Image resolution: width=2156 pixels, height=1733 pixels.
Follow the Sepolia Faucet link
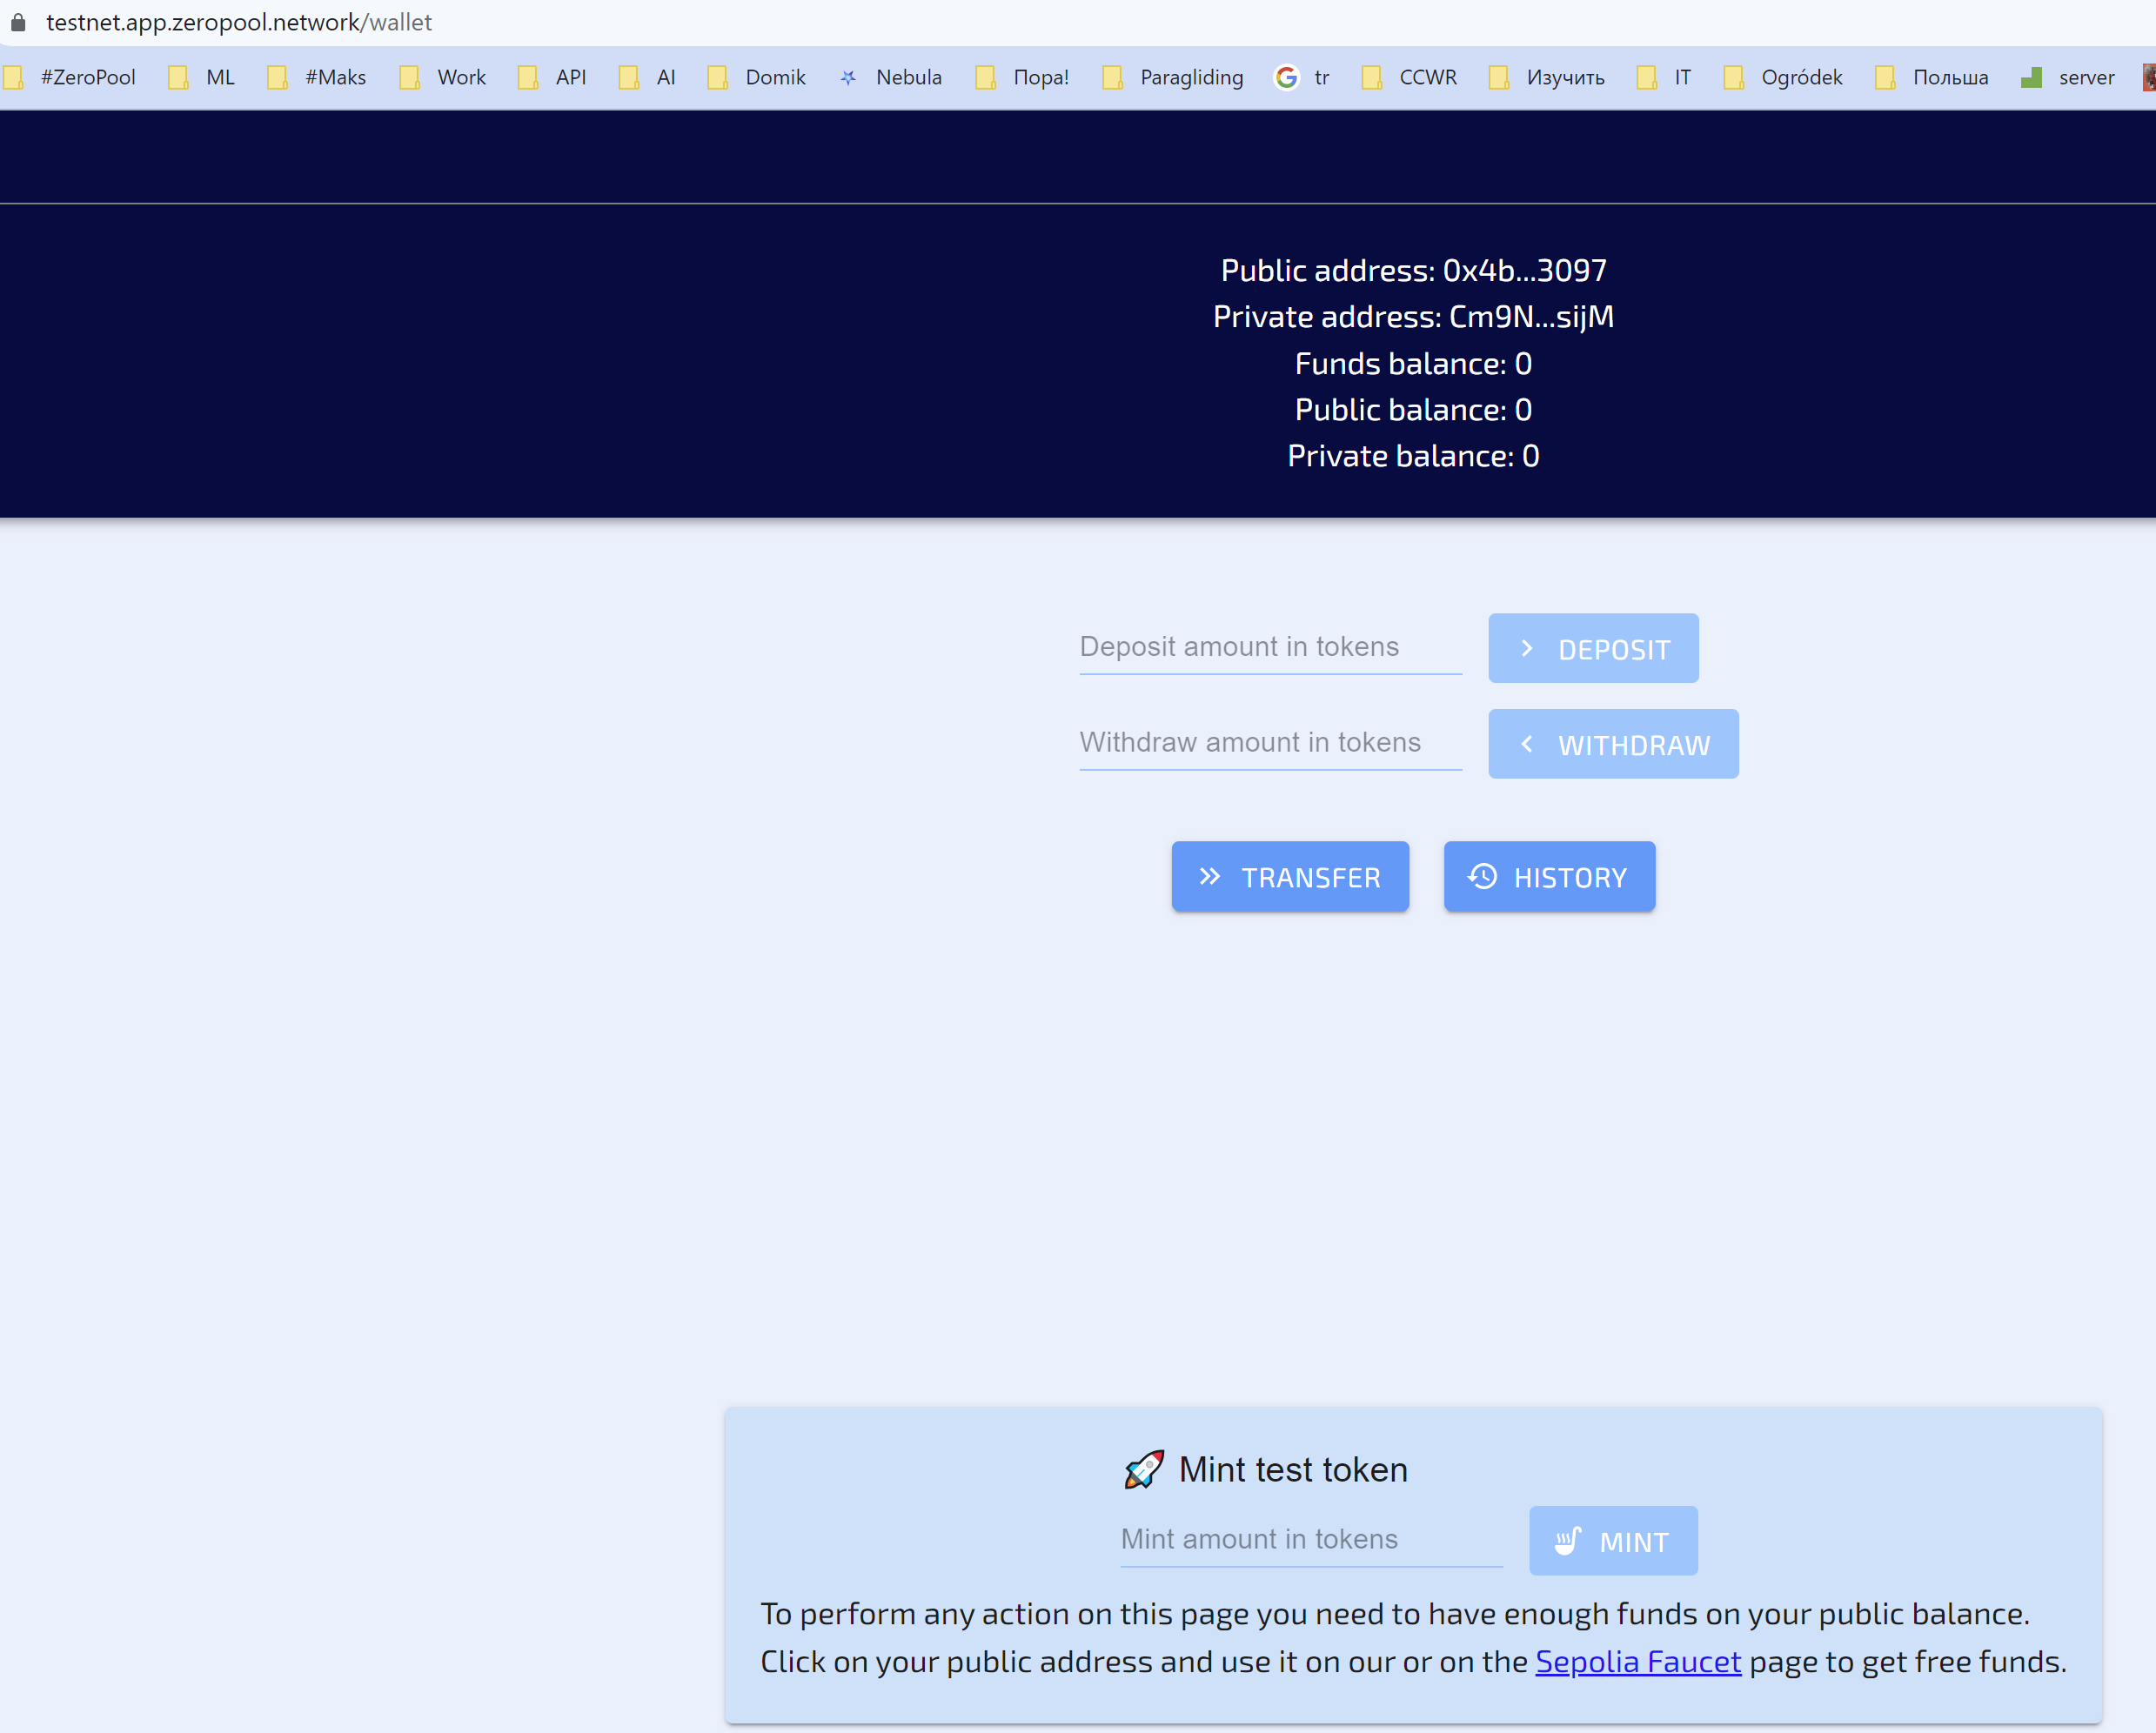click(1638, 1661)
